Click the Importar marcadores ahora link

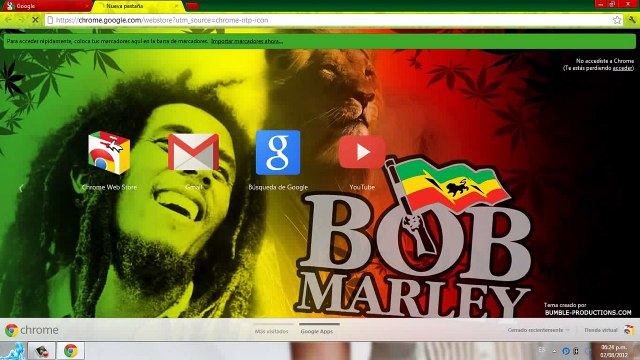click(x=247, y=41)
